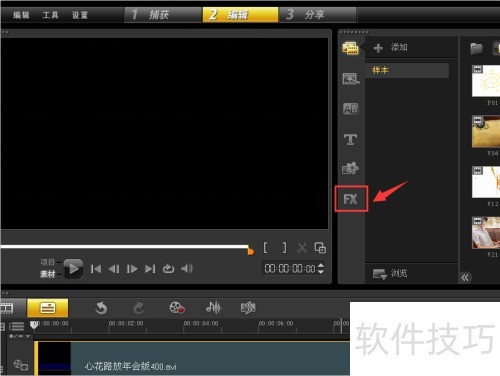The height and width of the screenshot is (376, 500).
Task: Open Auto Music
Action: point(248,308)
